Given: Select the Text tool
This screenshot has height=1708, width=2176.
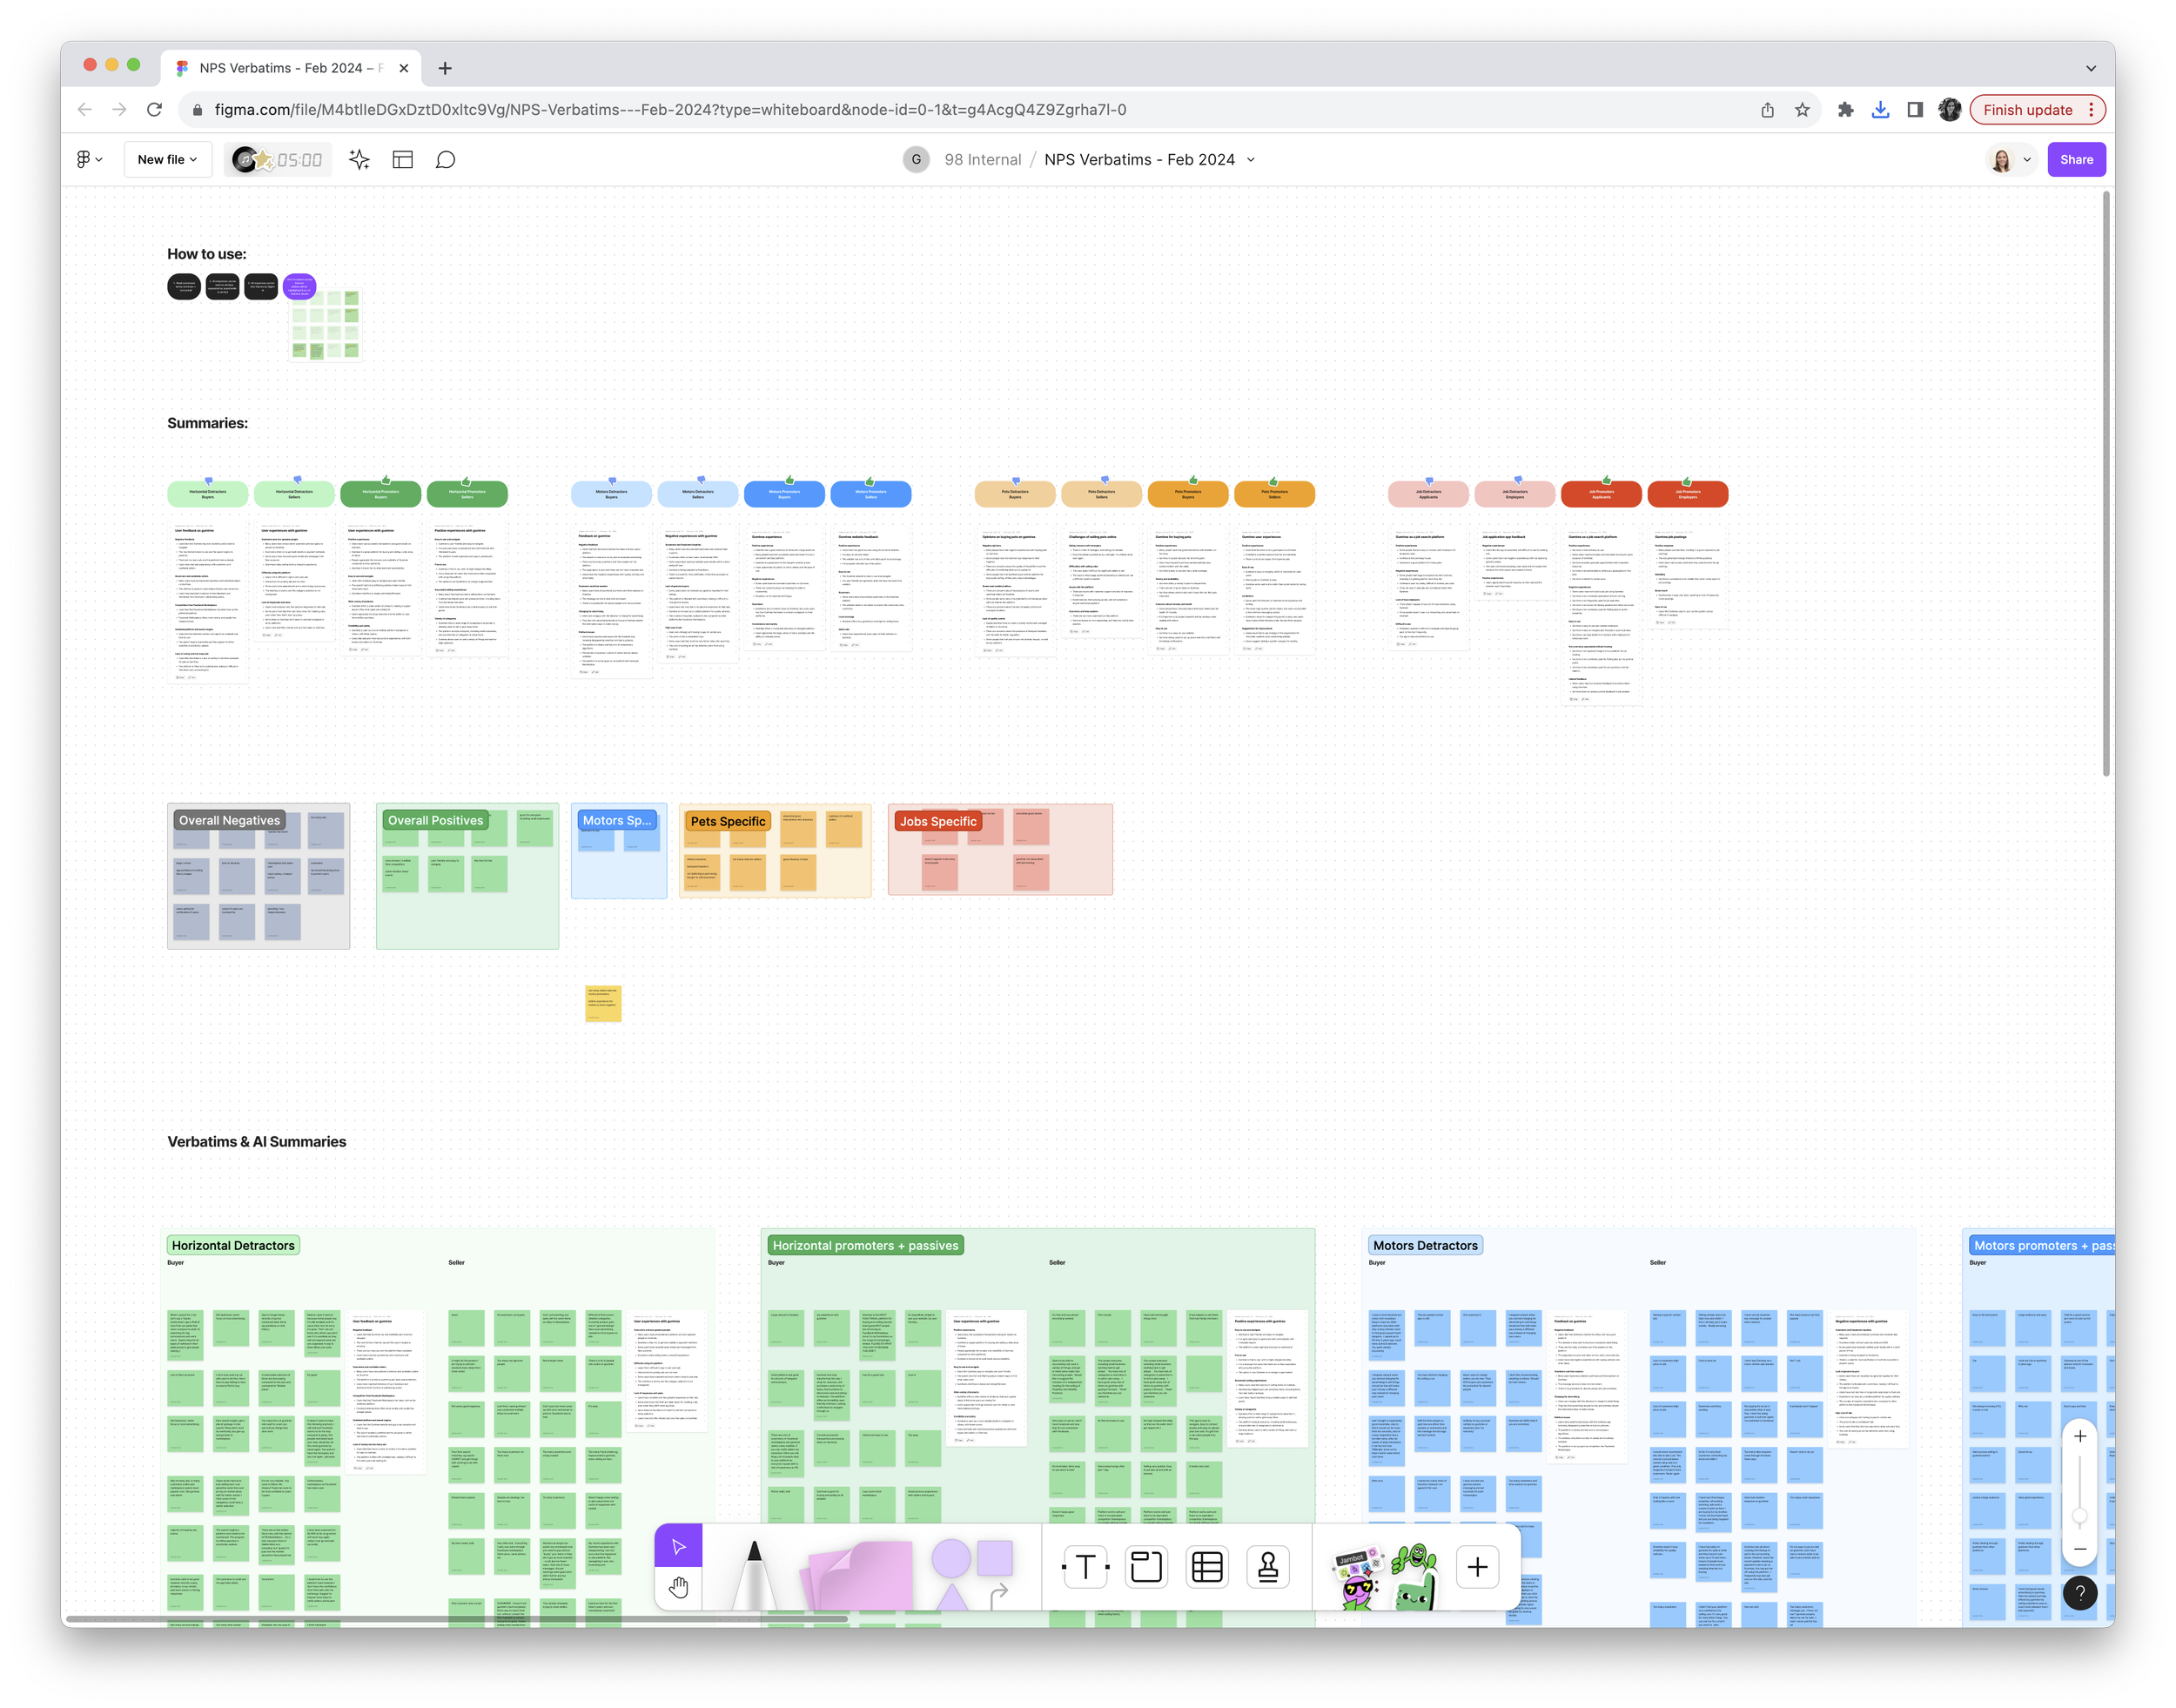Looking at the screenshot, I should (1085, 1567).
